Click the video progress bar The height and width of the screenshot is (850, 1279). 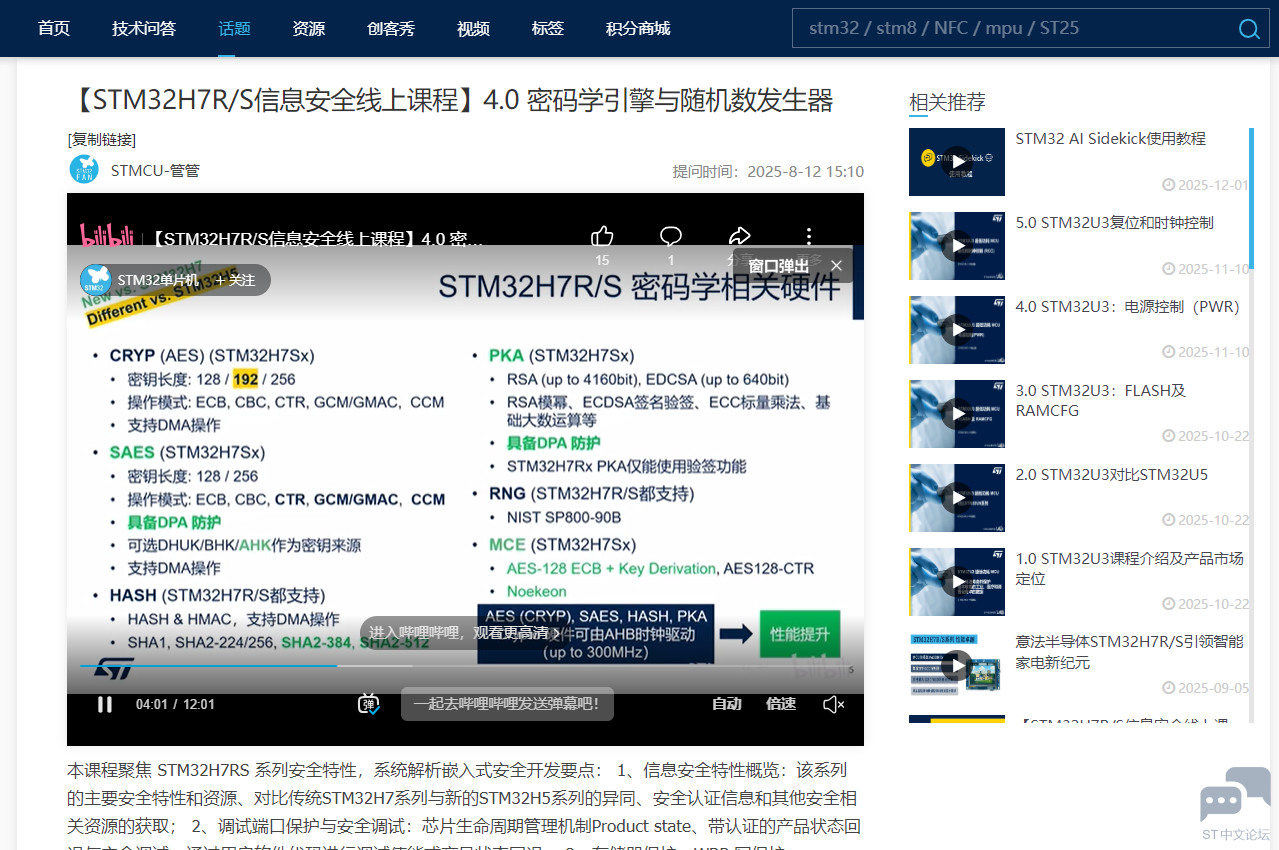[x=465, y=666]
